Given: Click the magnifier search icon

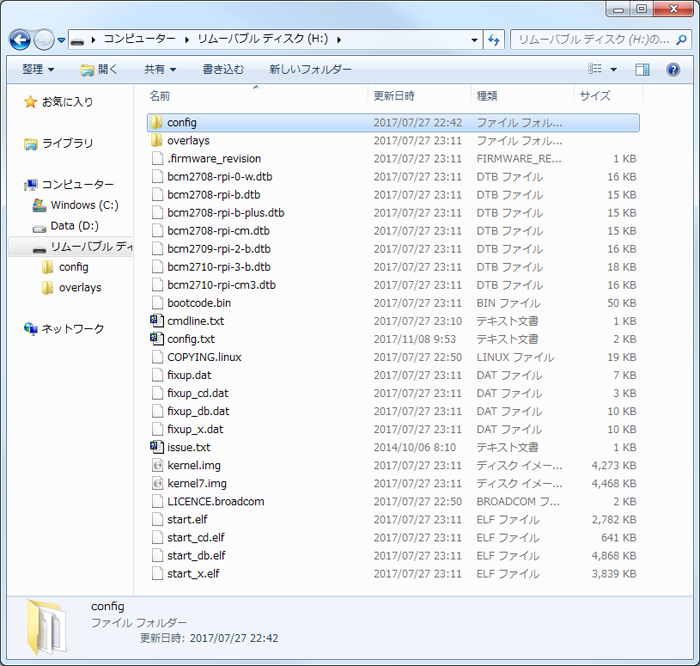Looking at the screenshot, I should [x=681, y=40].
